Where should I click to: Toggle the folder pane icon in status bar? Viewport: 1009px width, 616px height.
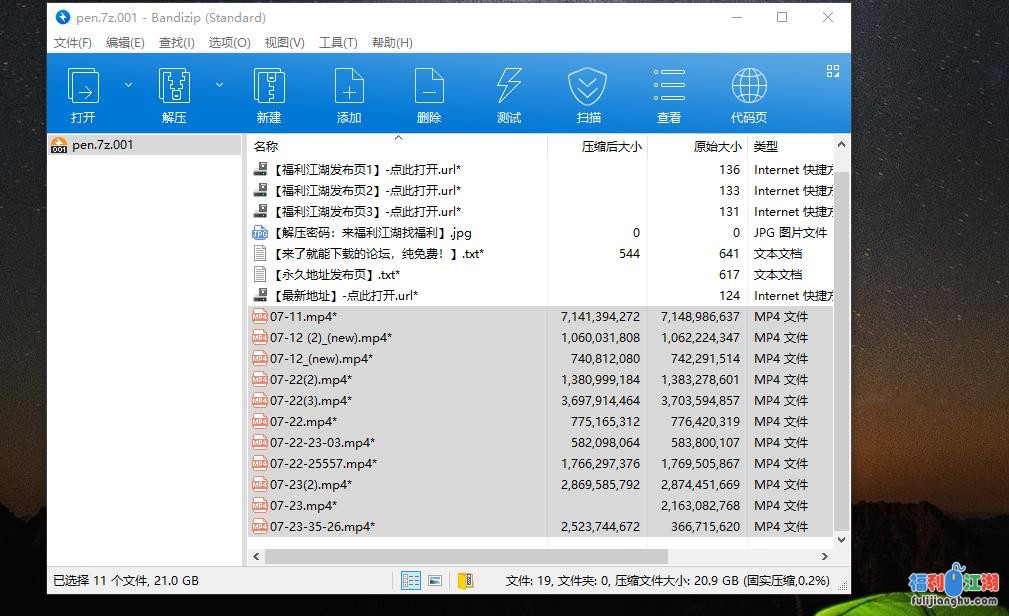tap(465, 580)
